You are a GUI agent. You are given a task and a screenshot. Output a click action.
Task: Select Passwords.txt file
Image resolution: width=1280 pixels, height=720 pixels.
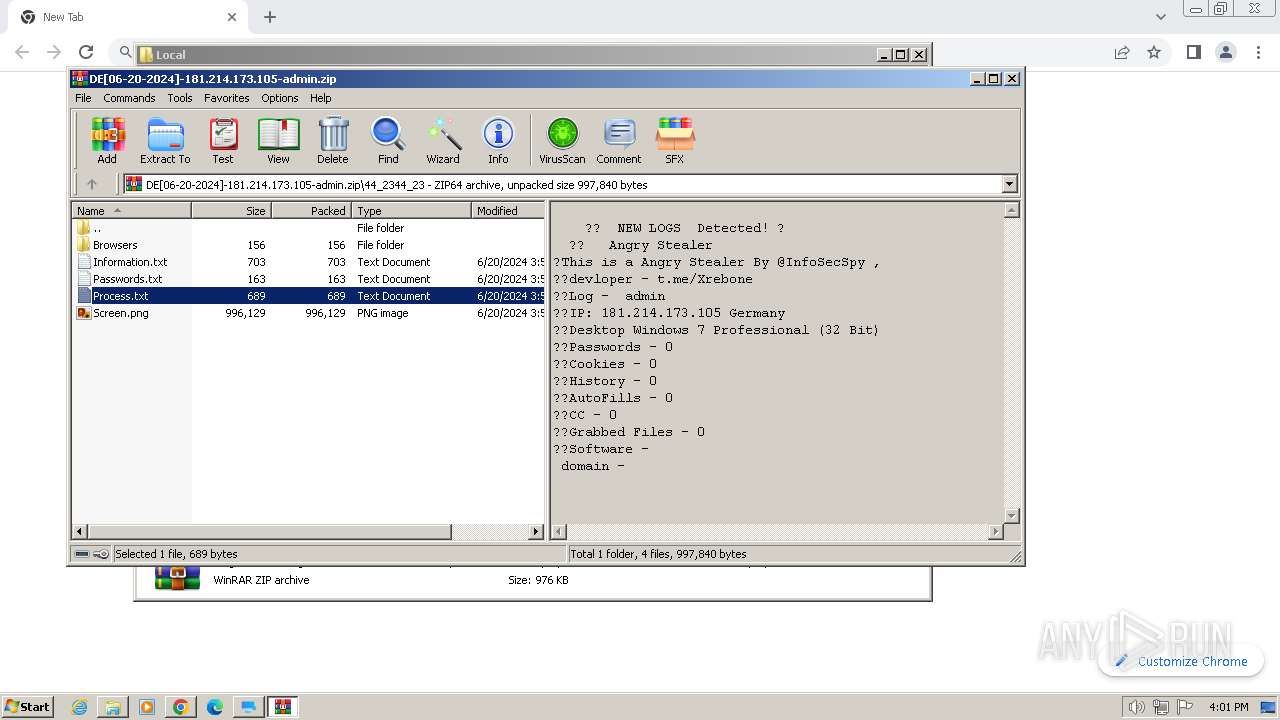coord(127,279)
